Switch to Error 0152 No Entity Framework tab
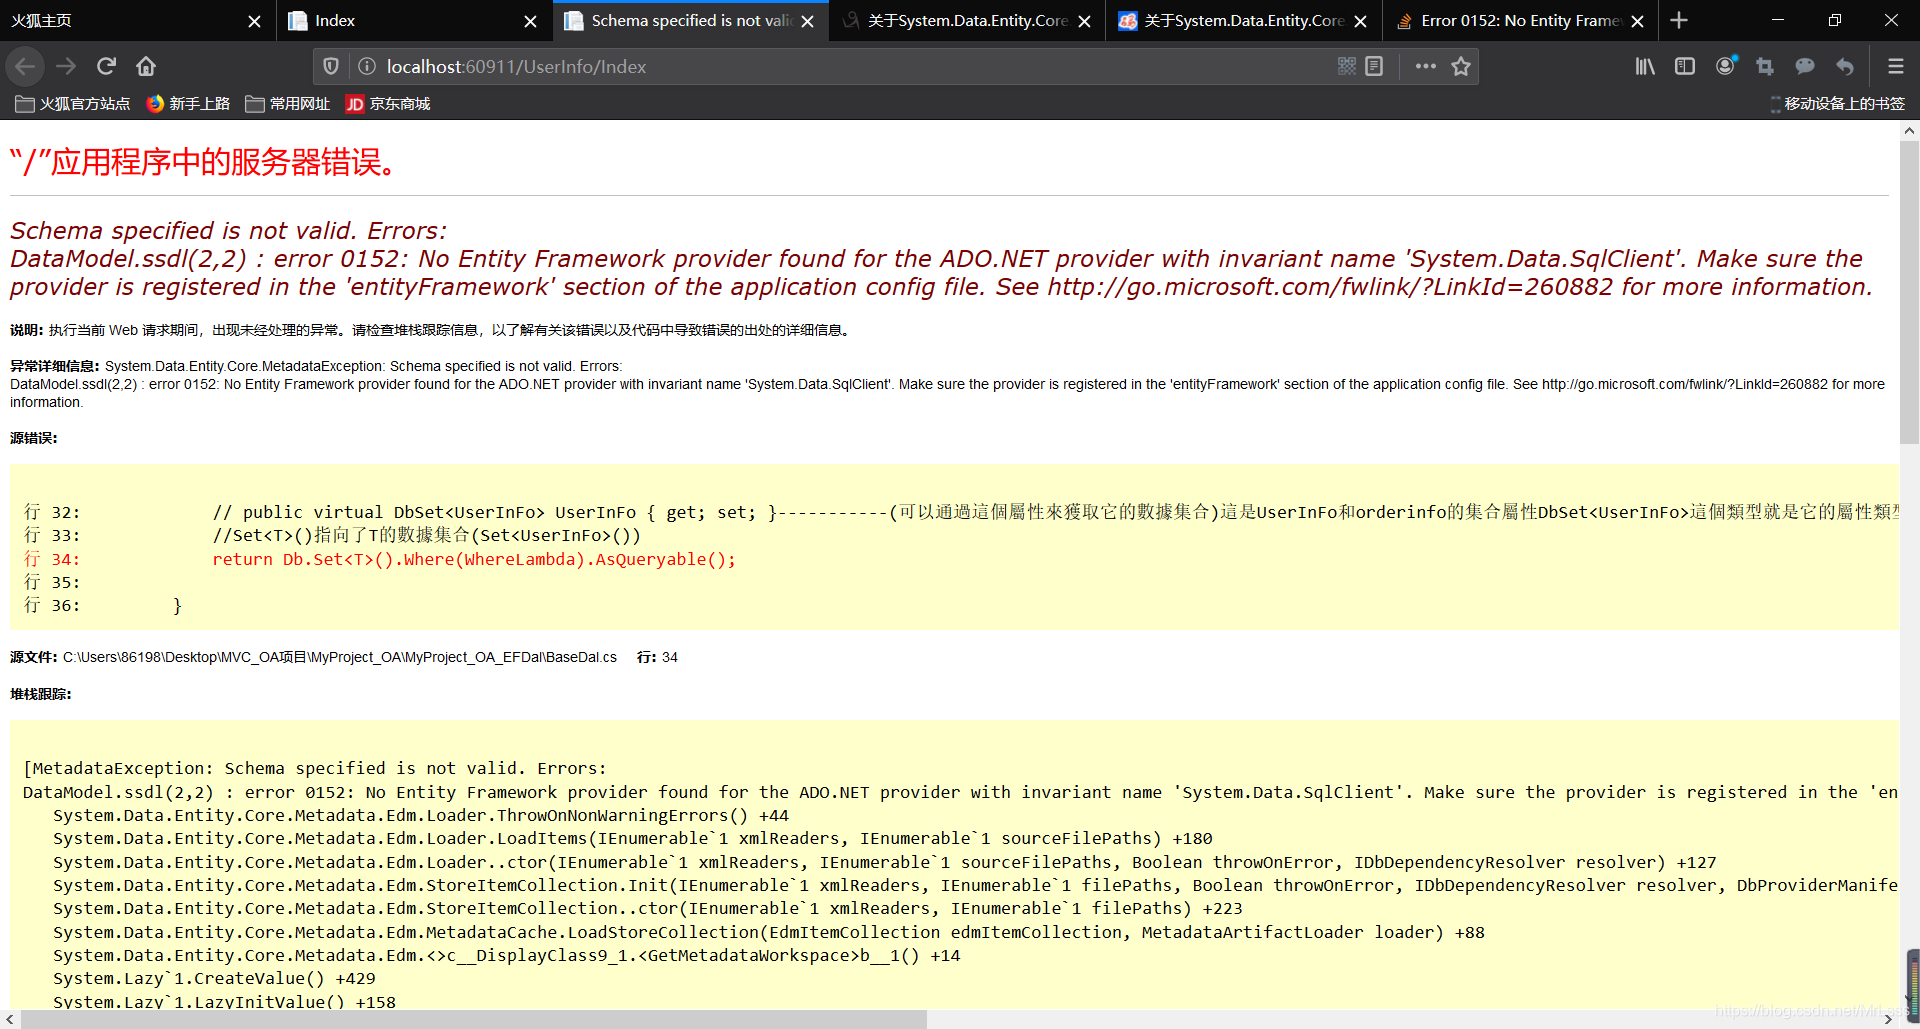The image size is (1920, 1029). coord(1519,21)
